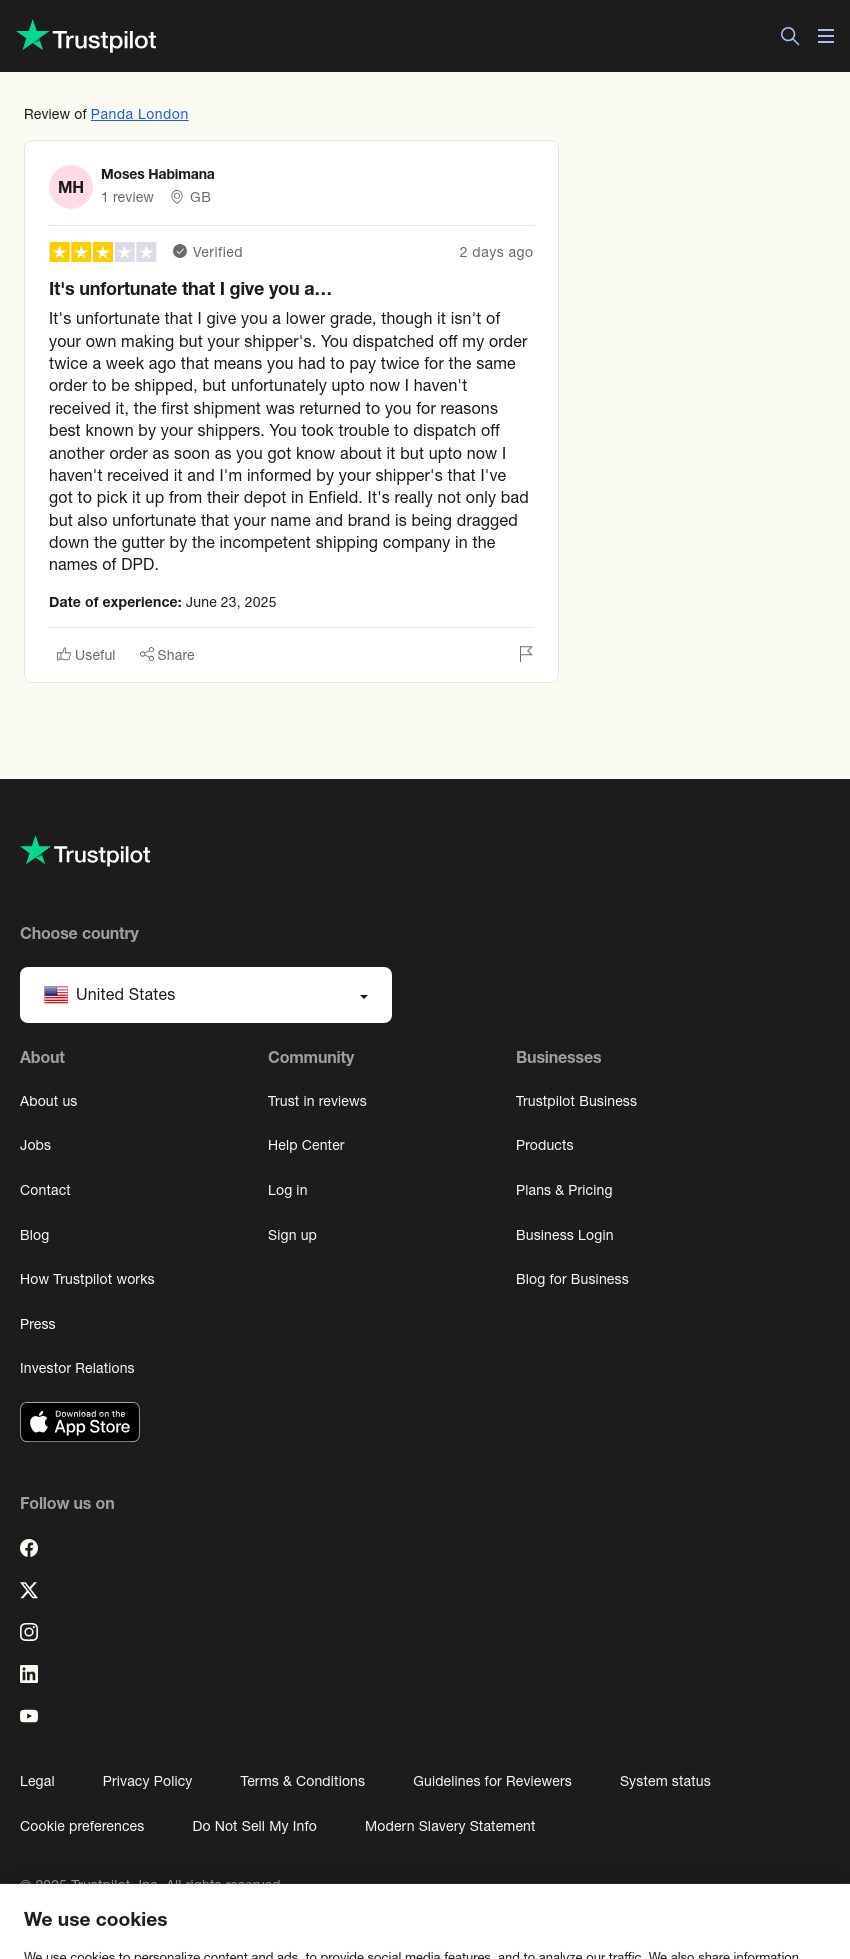Mark the review as Useful
The height and width of the screenshot is (1959, 850).
(x=86, y=655)
